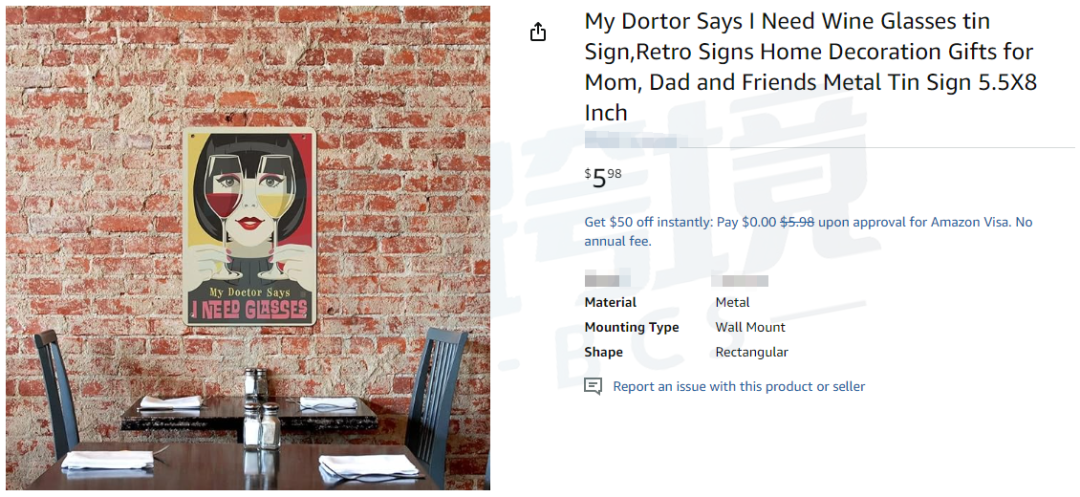This screenshot has width=1080, height=497.
Task: Click the "I NEED GLASSES" text on sign
Action: coord(250,308)
